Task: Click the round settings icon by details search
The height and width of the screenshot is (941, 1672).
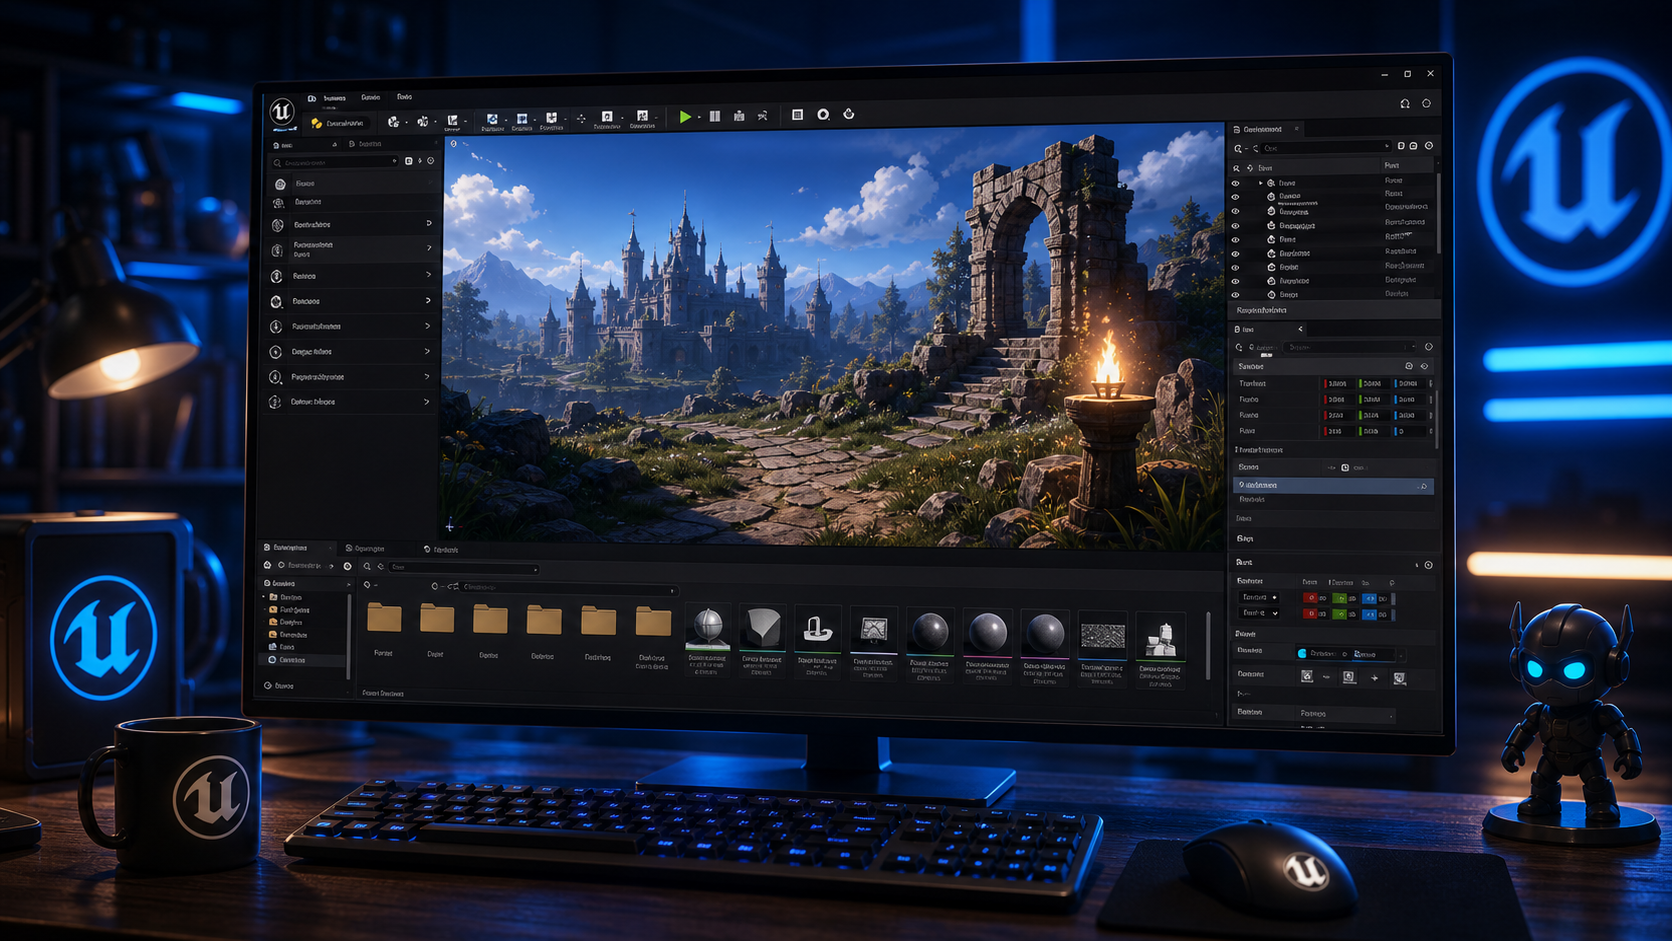Action: (1428, 347)
